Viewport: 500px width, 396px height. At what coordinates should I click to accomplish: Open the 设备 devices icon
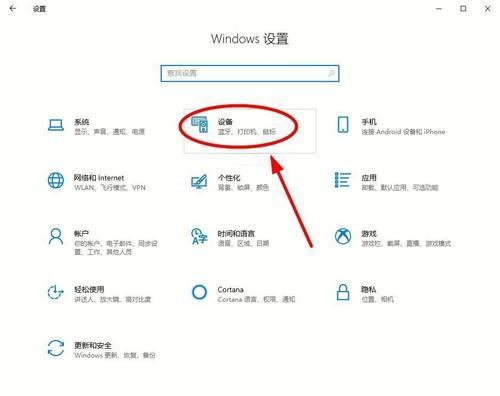[200, 125]
